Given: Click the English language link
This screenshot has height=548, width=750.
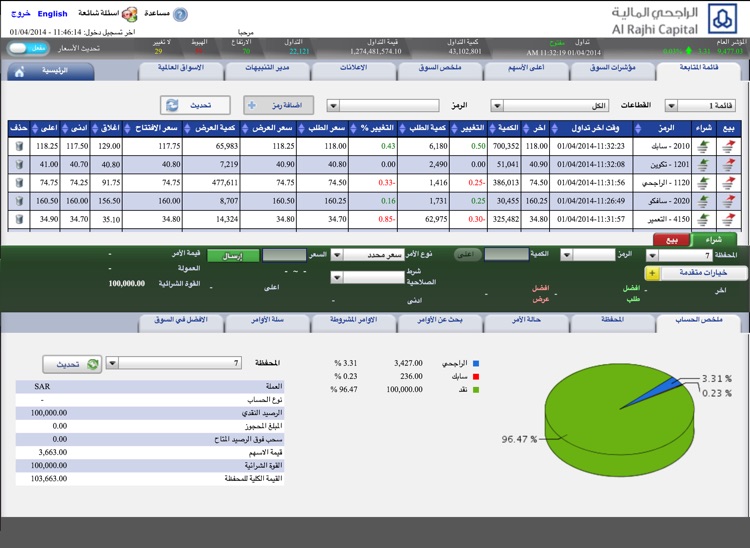Looking at the screenshot, I should click(52, 14).
